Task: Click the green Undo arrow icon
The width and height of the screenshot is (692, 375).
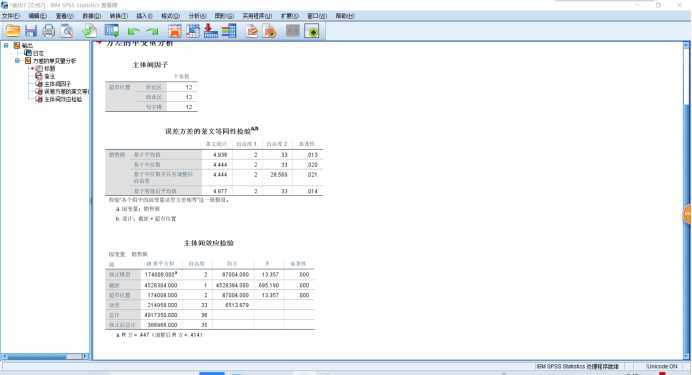Action: (133, 31)
